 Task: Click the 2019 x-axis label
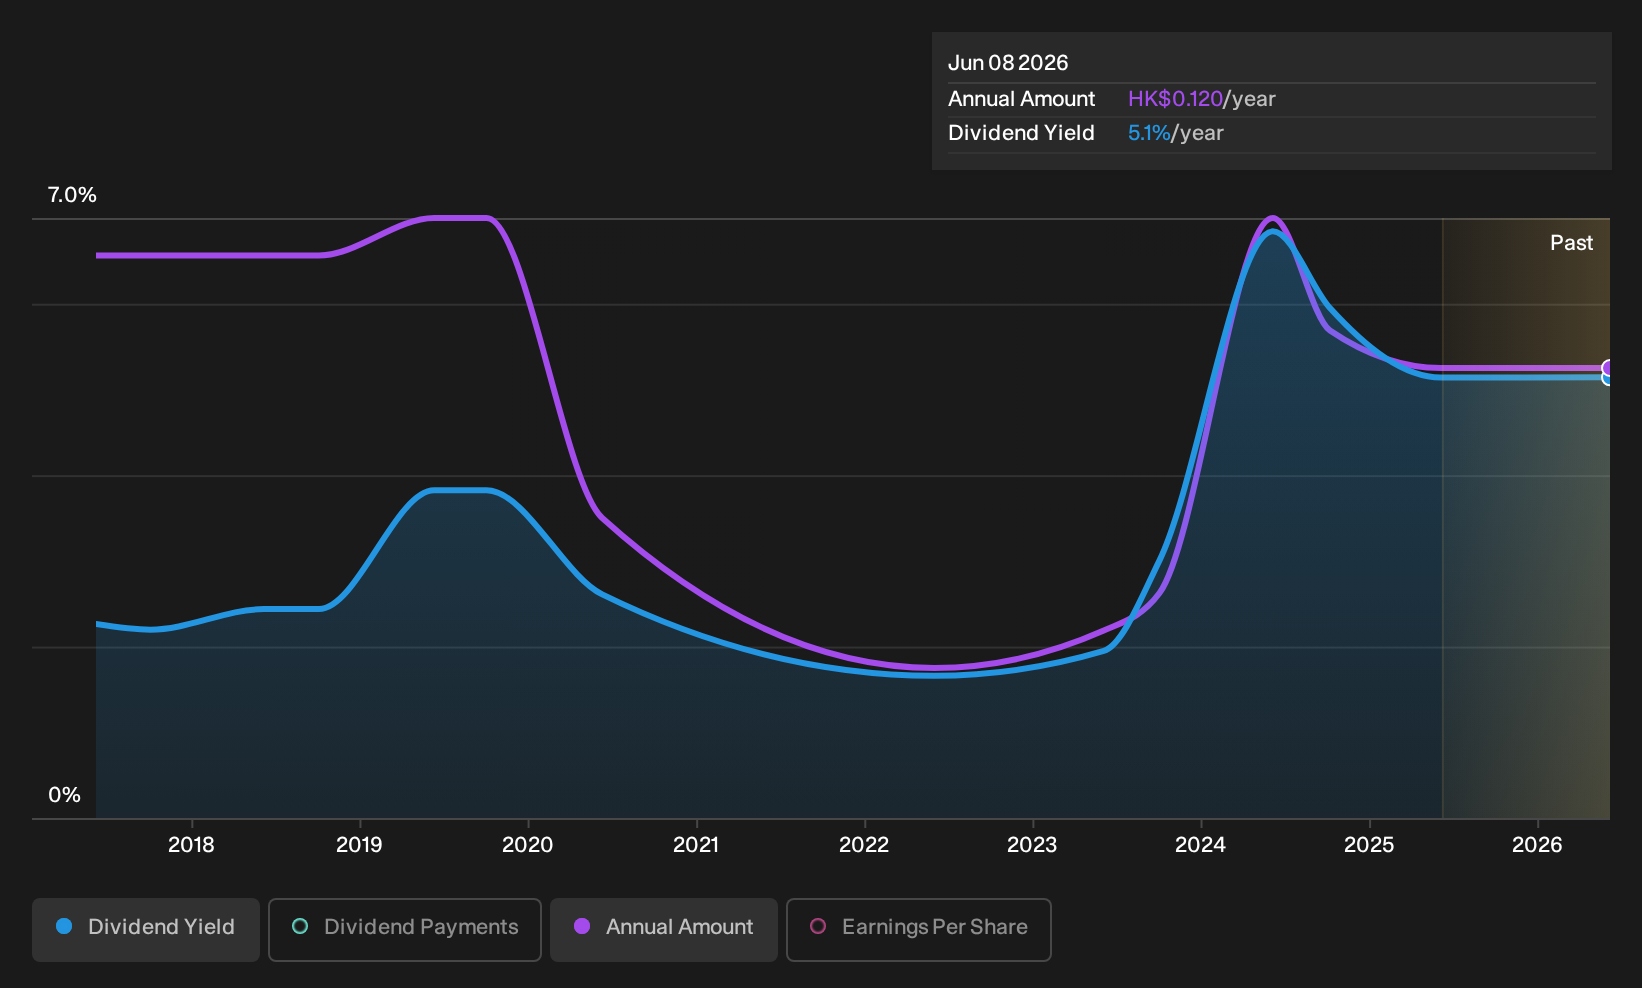pyautogui.click(x=359, y=845)
